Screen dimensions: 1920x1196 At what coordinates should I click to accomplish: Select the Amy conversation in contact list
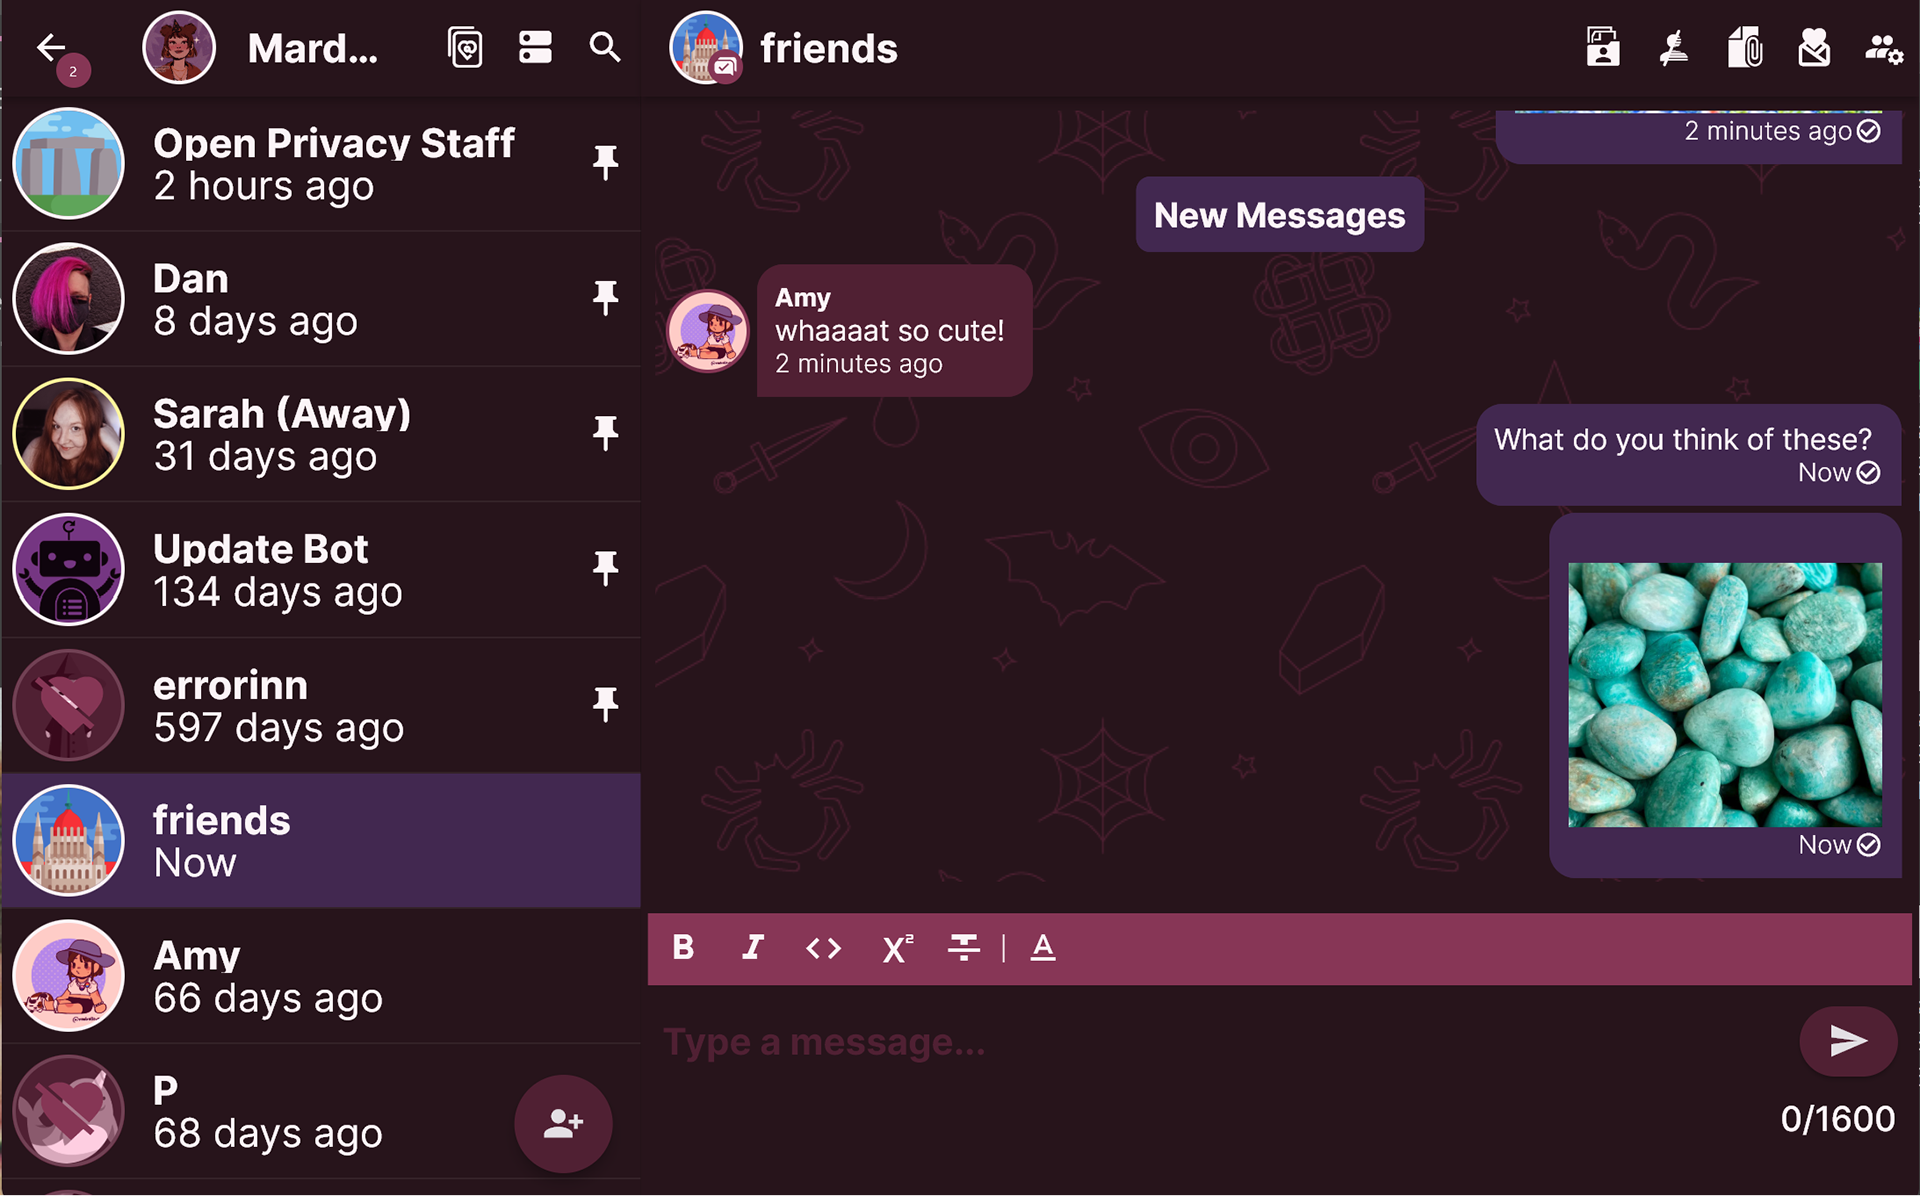[321, 976]
